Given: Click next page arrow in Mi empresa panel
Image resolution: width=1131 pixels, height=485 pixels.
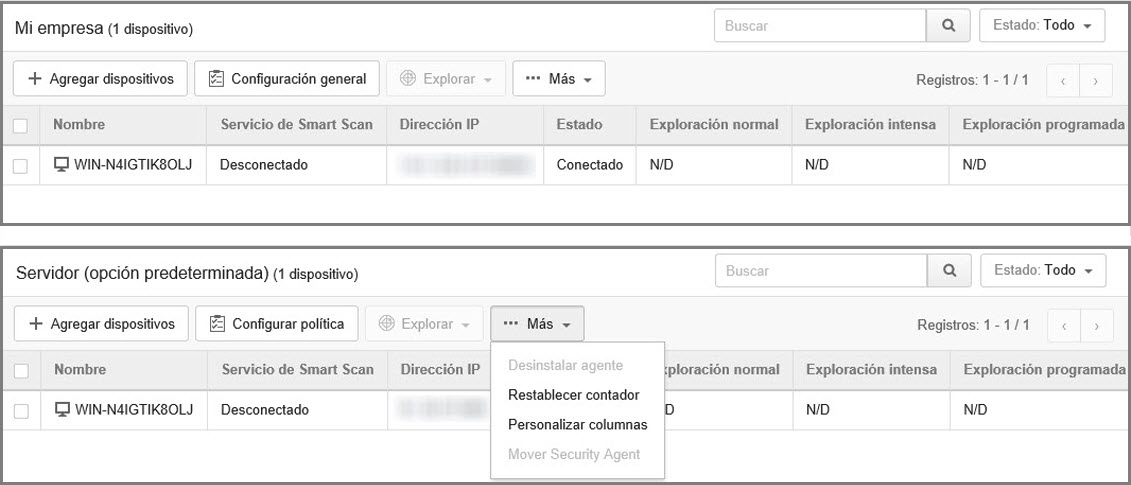Looking at the screenshot, I should (1097, 79).
